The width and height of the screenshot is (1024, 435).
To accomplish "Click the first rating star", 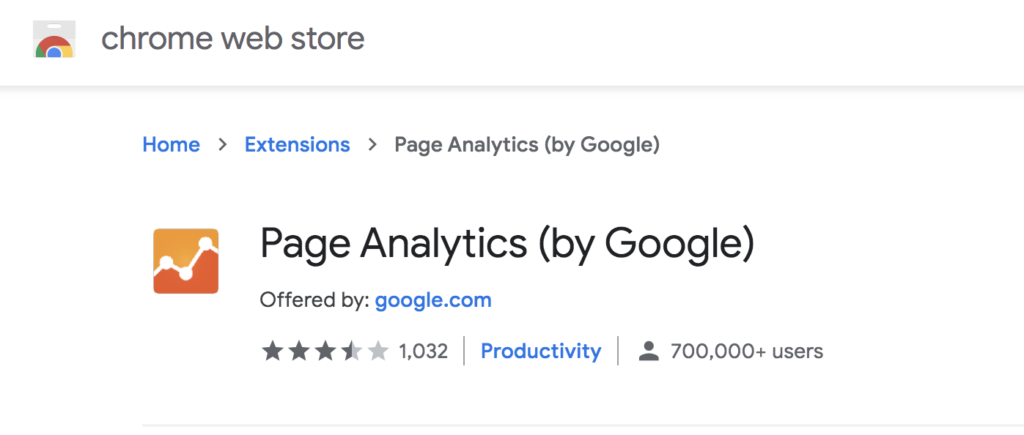I will (x=272, y=351).
